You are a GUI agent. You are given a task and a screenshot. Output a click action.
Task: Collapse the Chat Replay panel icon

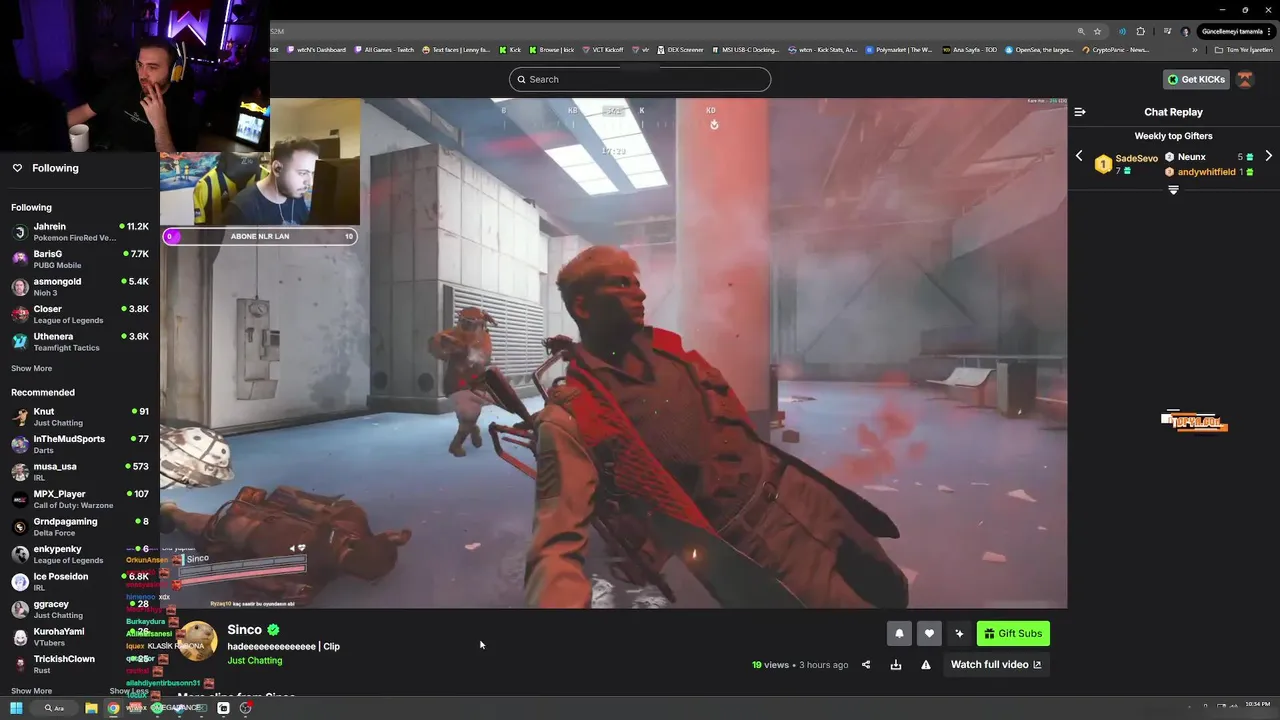pos(1080,112)
